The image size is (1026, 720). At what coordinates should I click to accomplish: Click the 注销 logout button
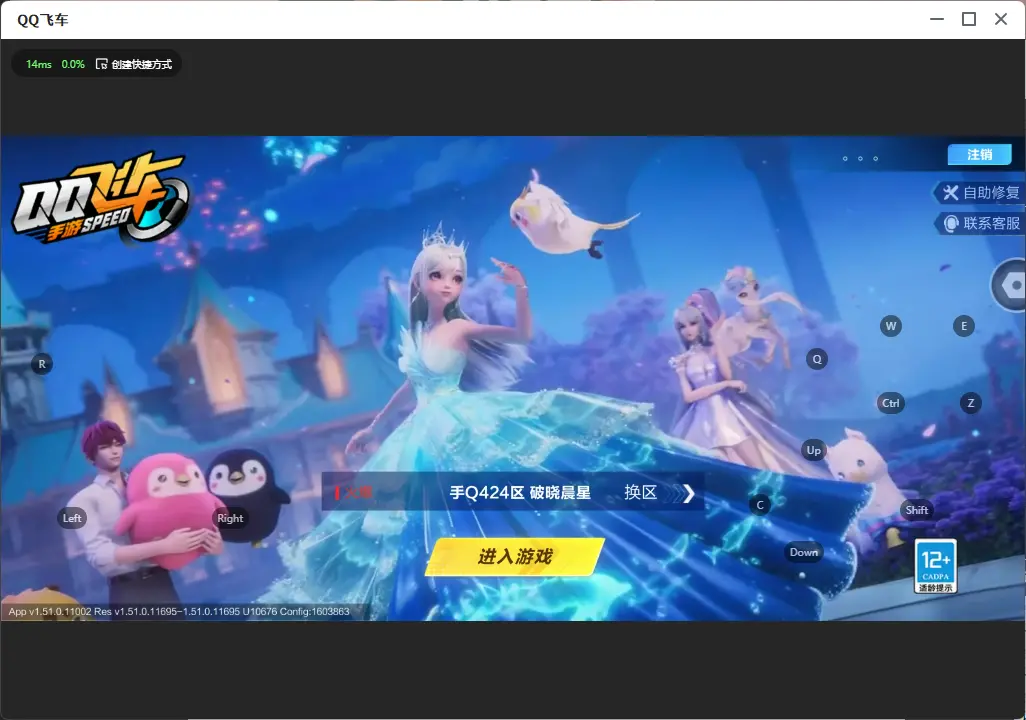pos(980,154)
